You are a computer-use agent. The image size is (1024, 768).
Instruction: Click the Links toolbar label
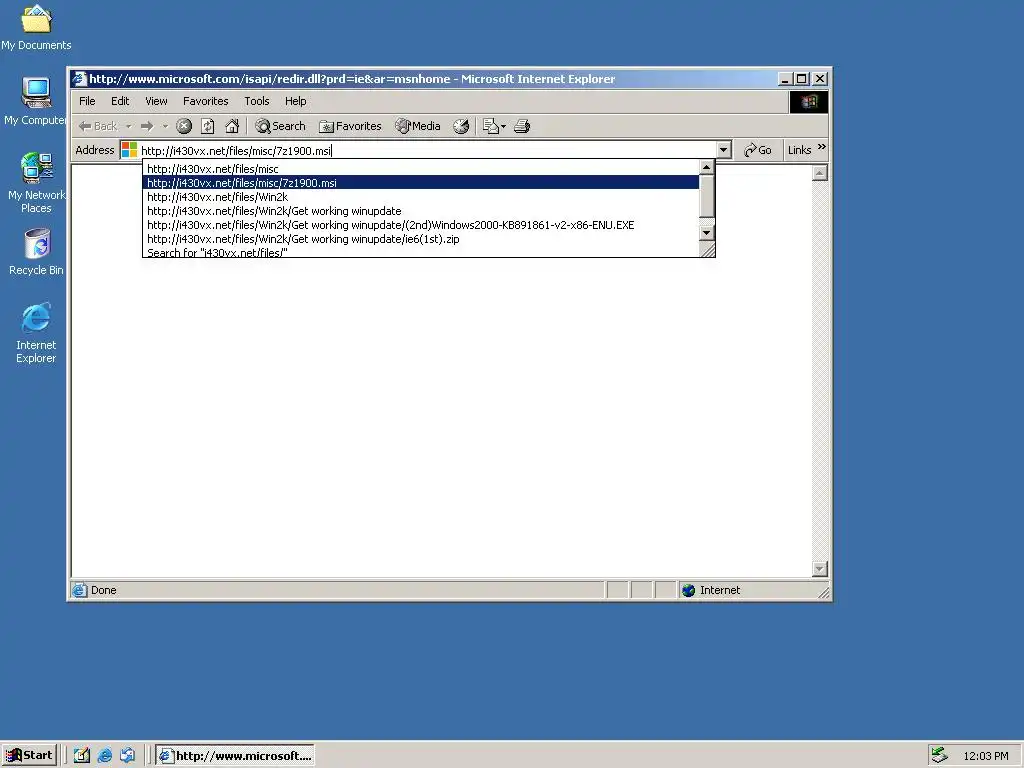click(x=799, y=150)
